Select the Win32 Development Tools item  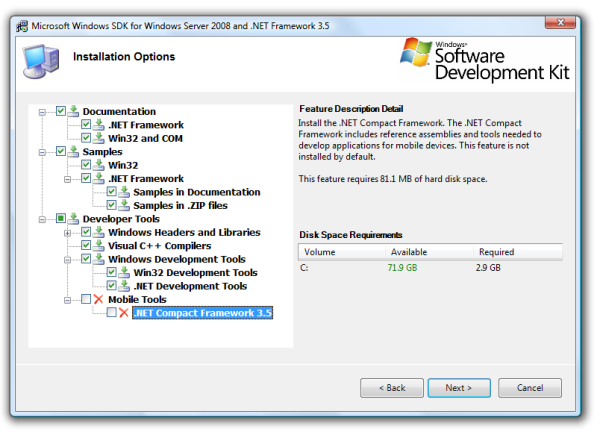[196, 272]
